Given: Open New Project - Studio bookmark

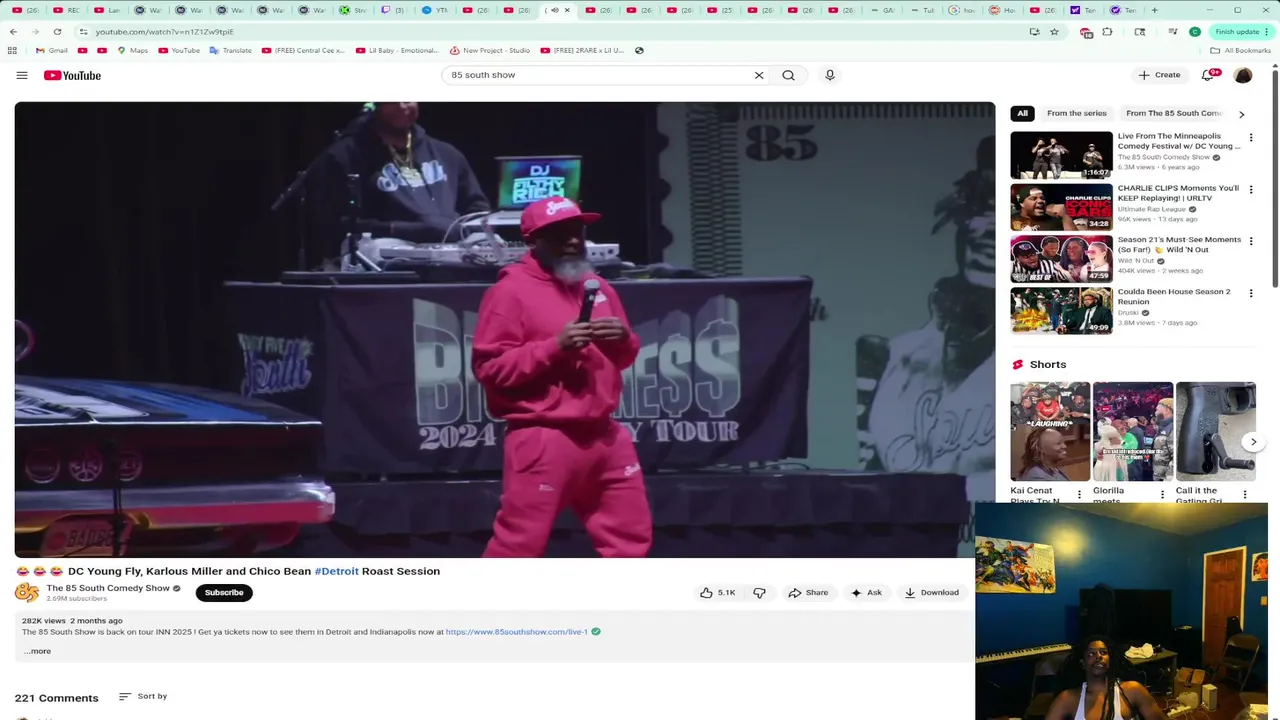Looking at the screenshot, I should pos(490,50).
